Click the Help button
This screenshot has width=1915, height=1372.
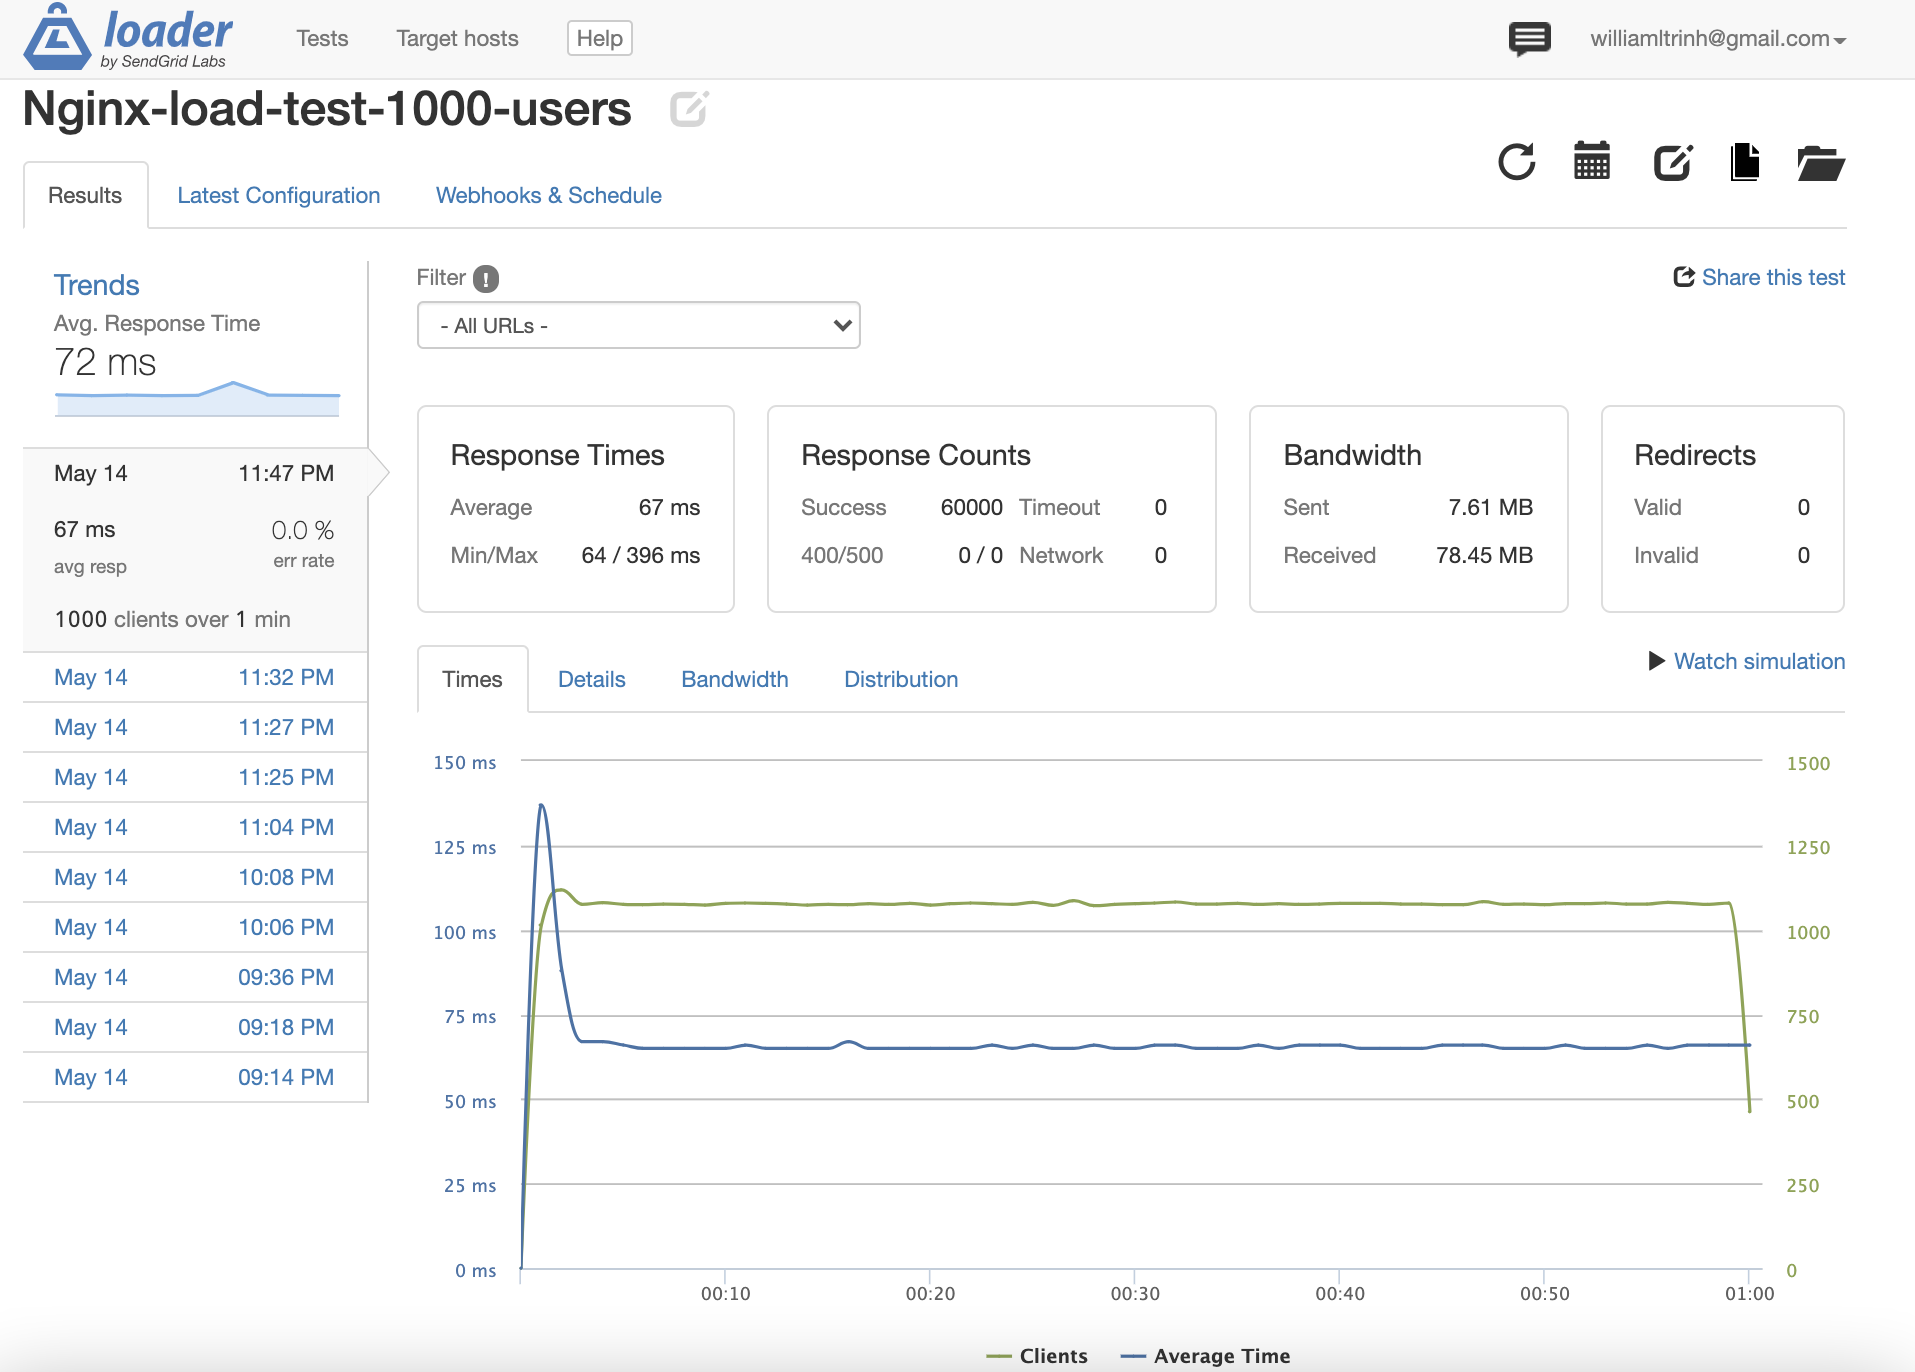coord(600,39)
